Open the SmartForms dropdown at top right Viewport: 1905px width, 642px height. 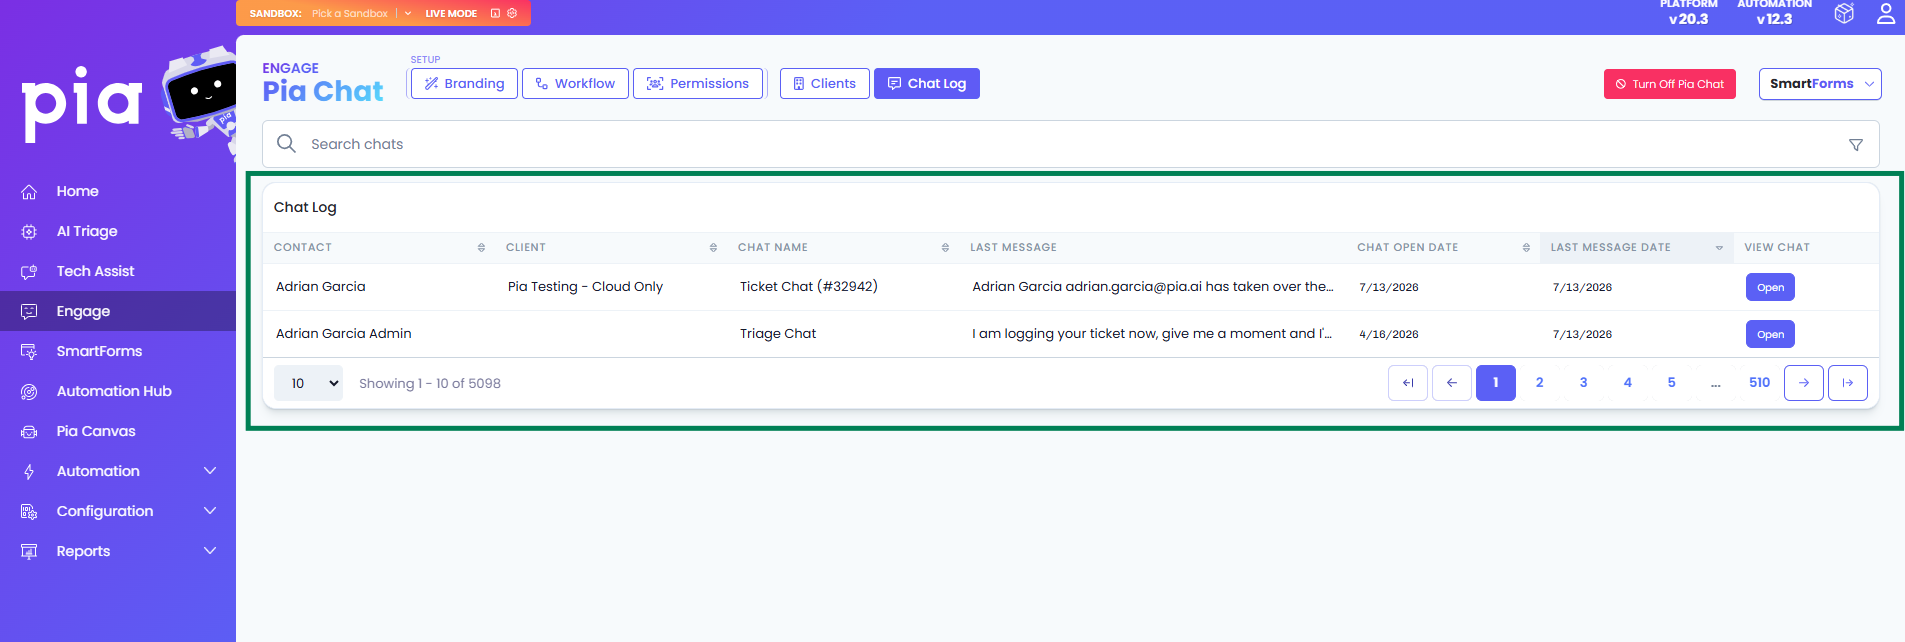[x=1820, y=84]
